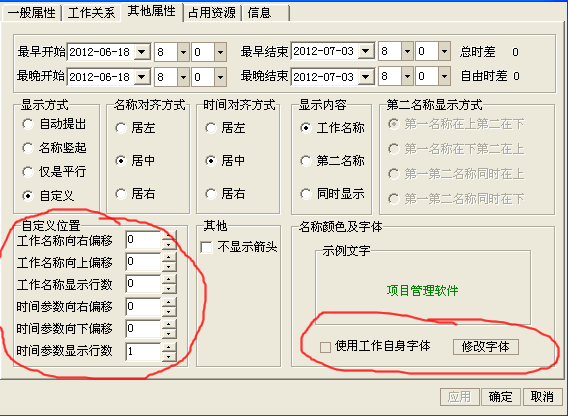Open the 最早开始 date dropdown

[142, 52]
